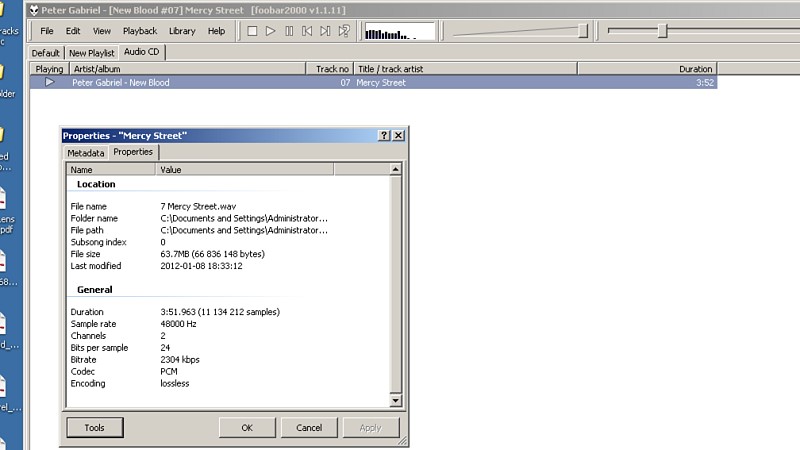The image size is (800, 450).
Task: Switch to the Metadata tab
Action: (x=85, y=153)
